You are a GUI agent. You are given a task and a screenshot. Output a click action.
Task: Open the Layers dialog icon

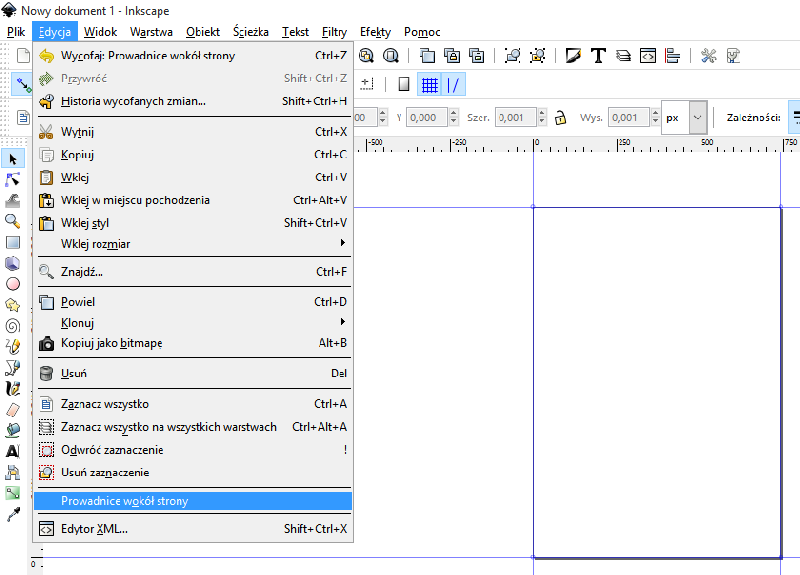pos(623,55)
